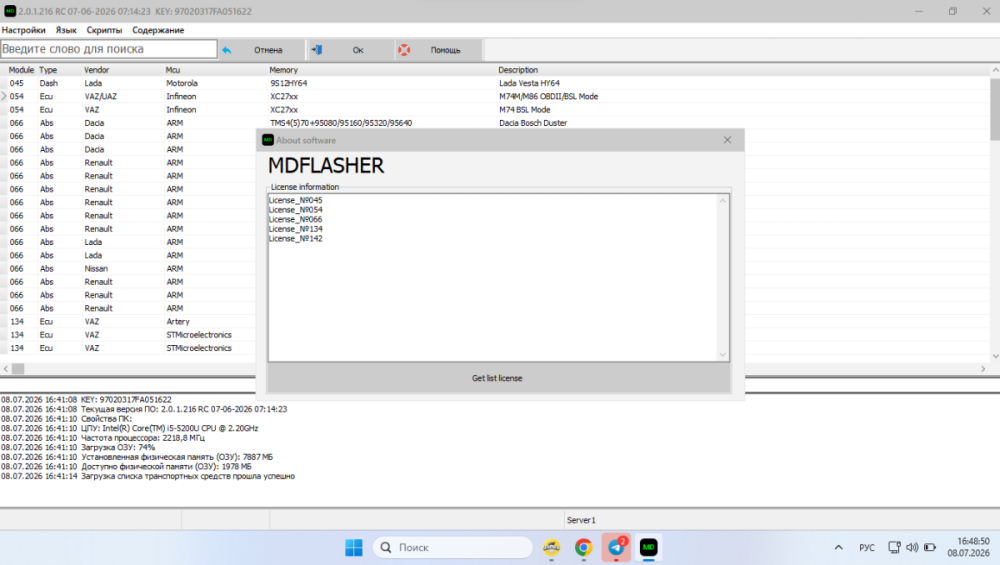Open the Содержание menu
The image size is (1000, 565).
158,30
